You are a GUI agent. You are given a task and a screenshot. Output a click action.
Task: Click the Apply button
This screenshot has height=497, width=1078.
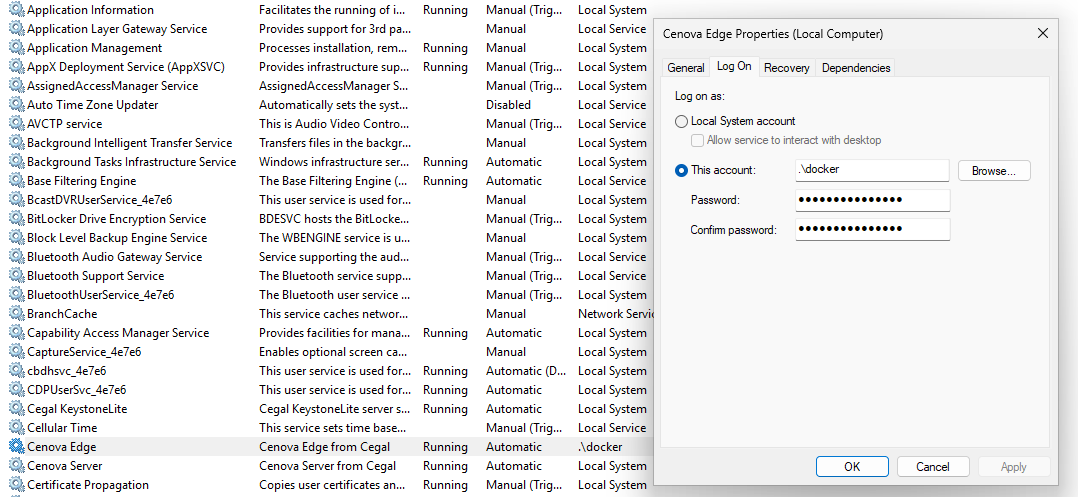1013,467
